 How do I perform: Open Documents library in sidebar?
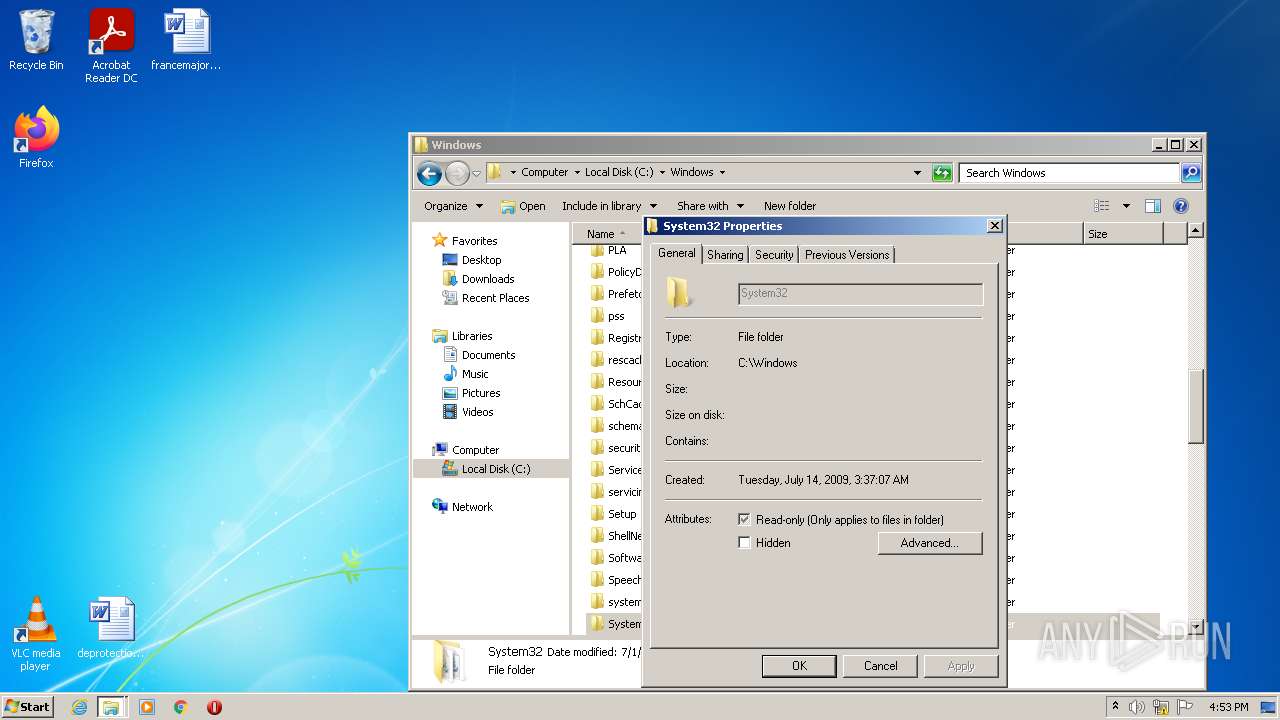[x=488, y=355]
